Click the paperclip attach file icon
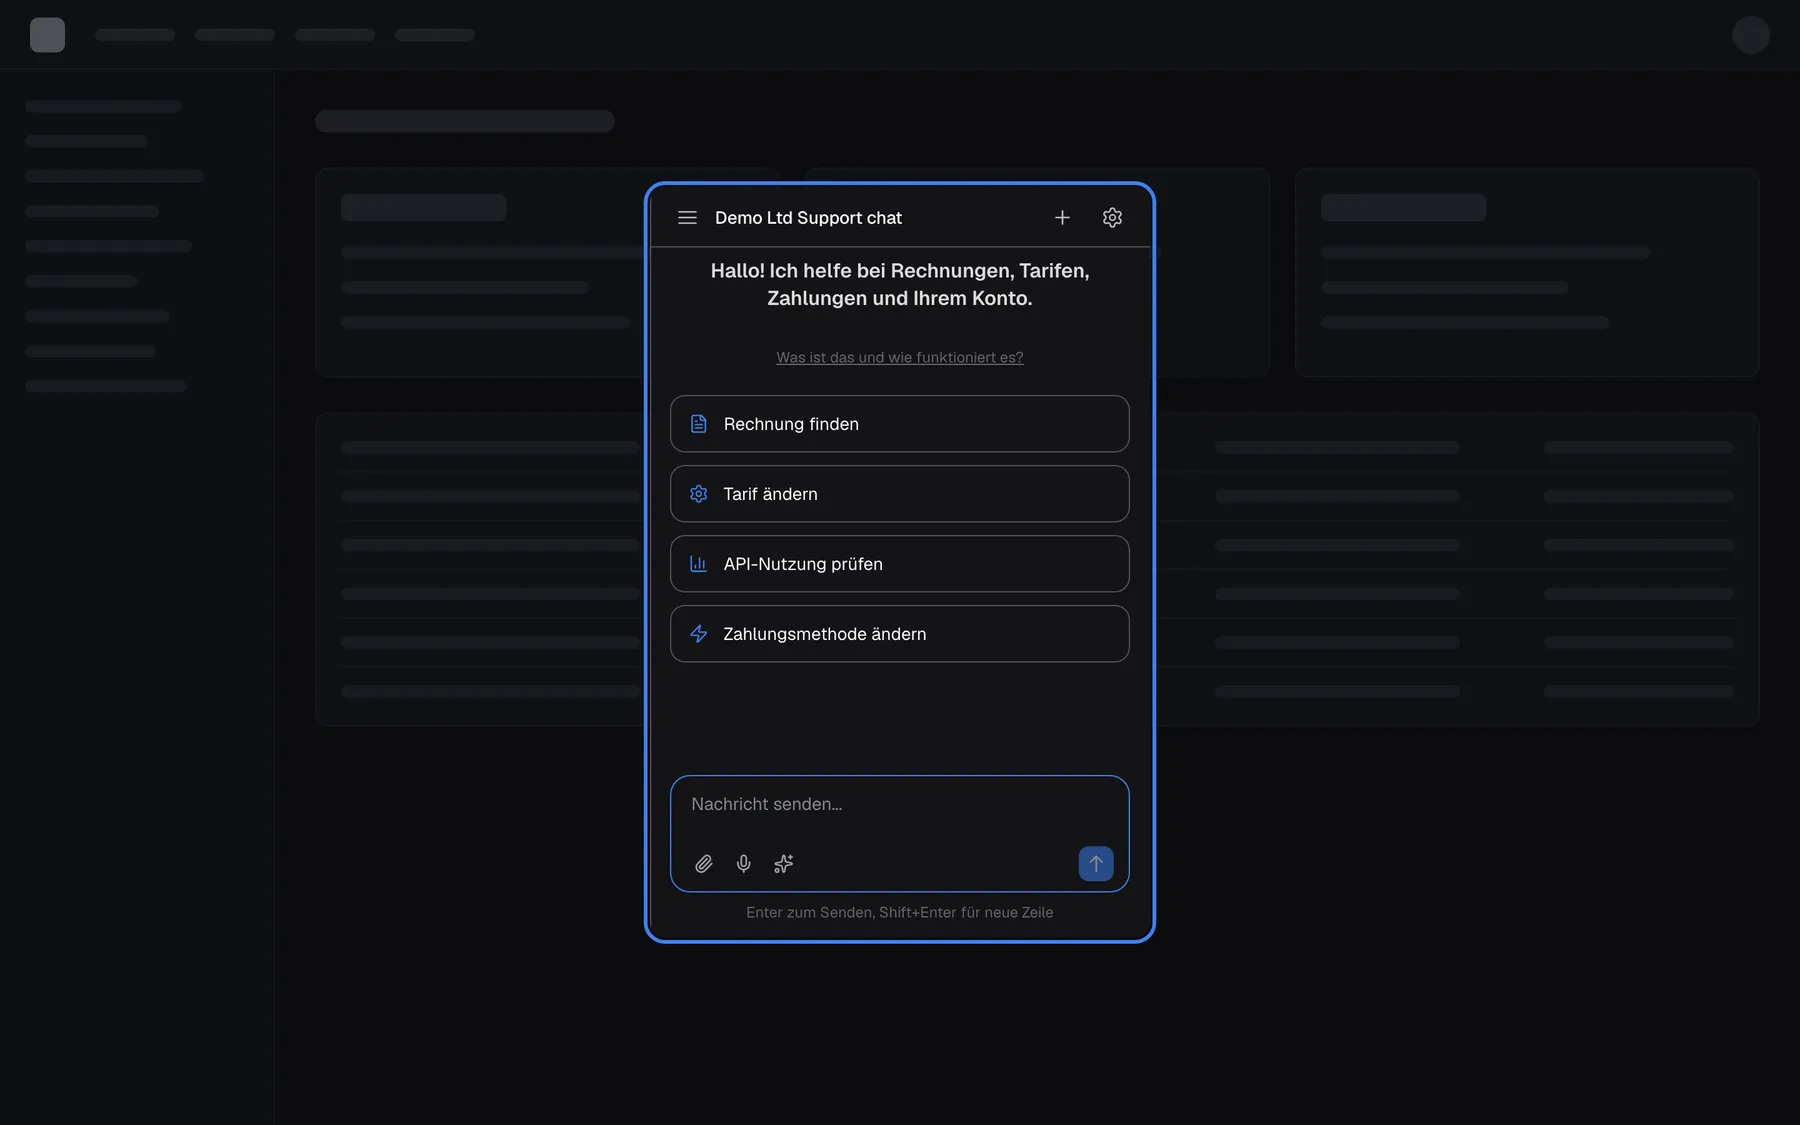This screenshot has width=1800, height=1125. tap(704, 864)
